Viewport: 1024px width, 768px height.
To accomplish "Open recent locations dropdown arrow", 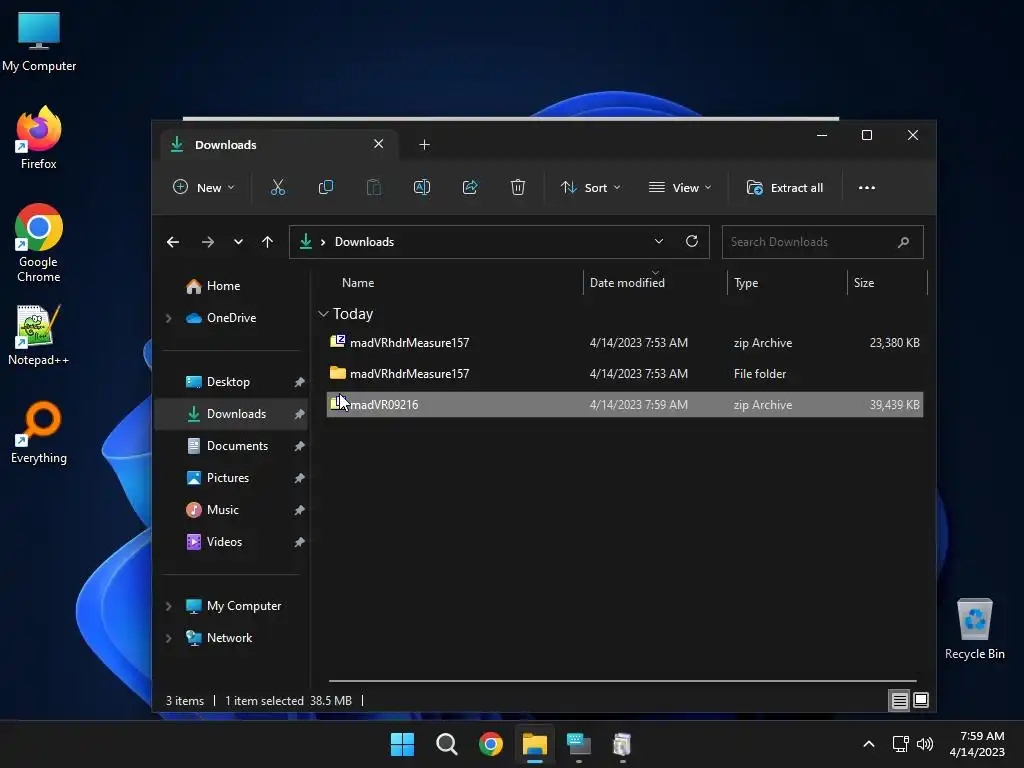I will point(238,242).
